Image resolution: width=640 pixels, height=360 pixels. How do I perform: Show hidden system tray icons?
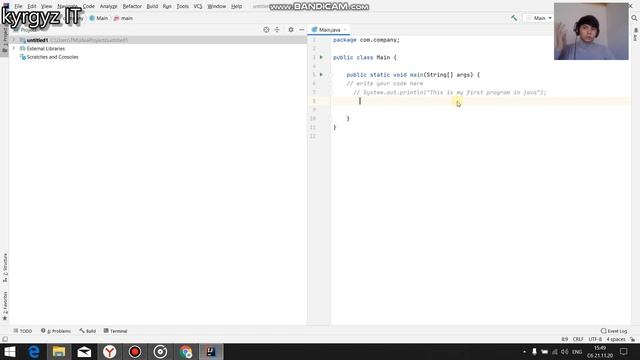pyautogui.click(x=524, y=352)
